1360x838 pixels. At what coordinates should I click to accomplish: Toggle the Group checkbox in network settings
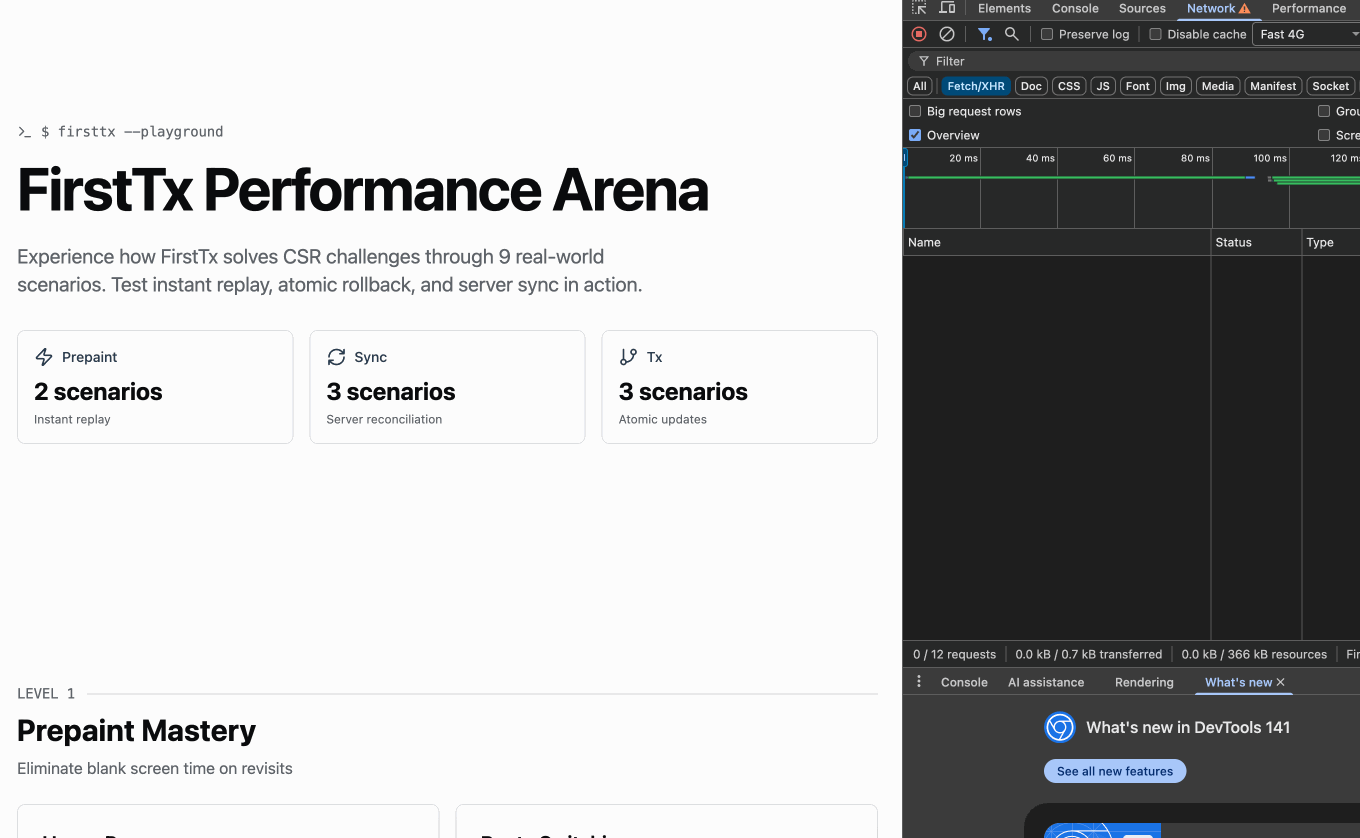(1324, 111)
